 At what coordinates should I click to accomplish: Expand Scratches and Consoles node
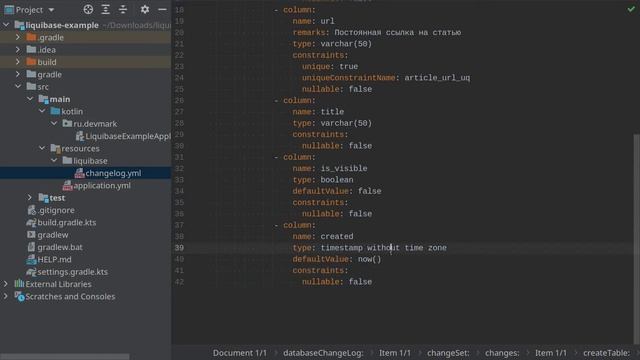coord(6,296)
